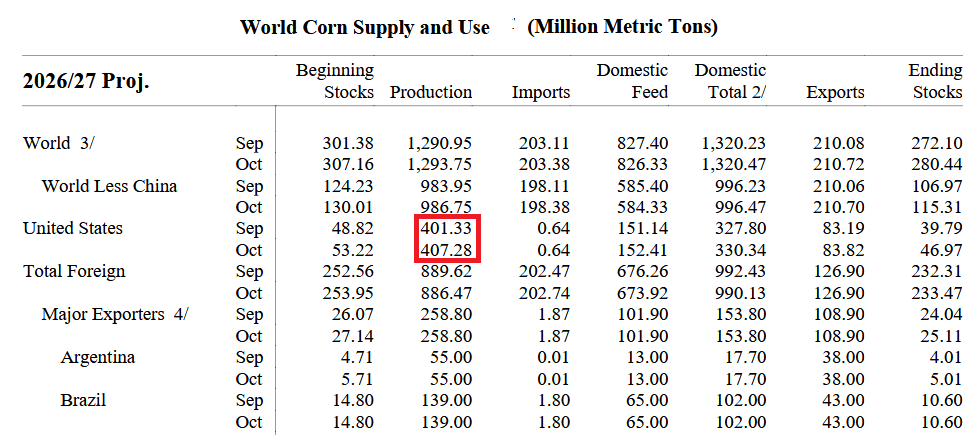Click World Oct beginning stocks value 307.16
The image size is (969, 444).
348,164
